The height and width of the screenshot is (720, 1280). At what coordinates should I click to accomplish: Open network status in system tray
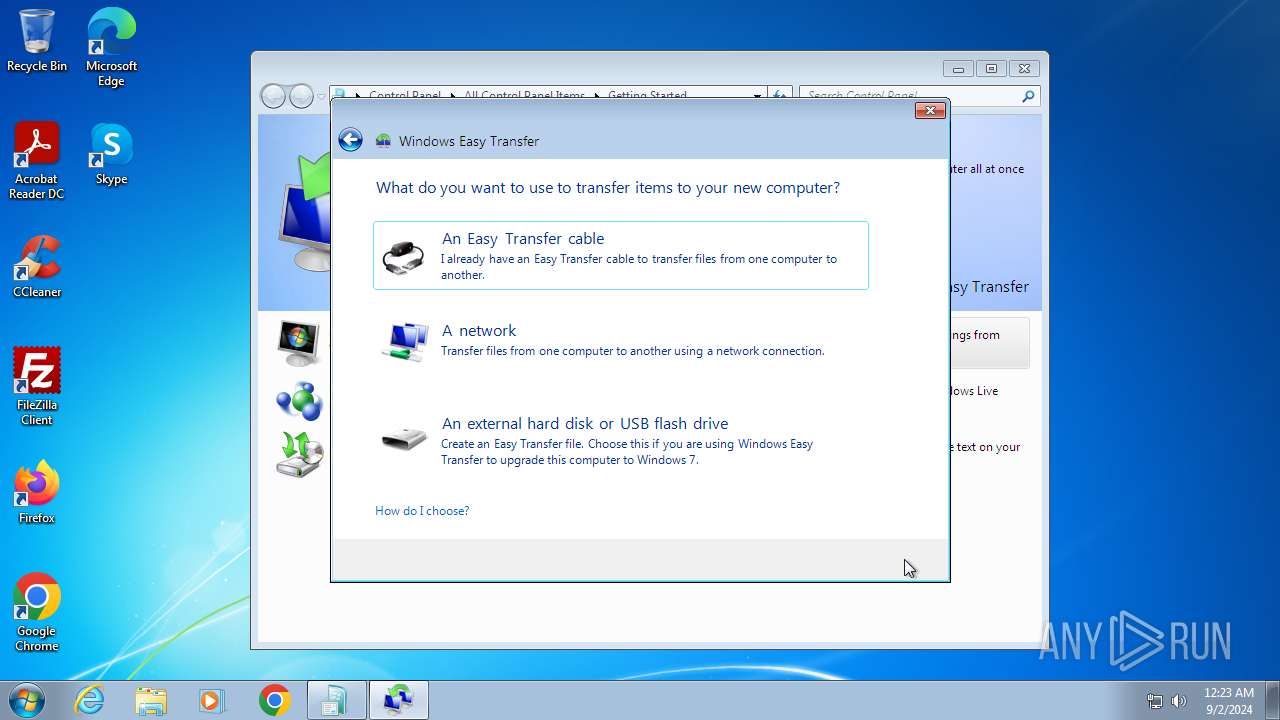tap(1155, 701)
